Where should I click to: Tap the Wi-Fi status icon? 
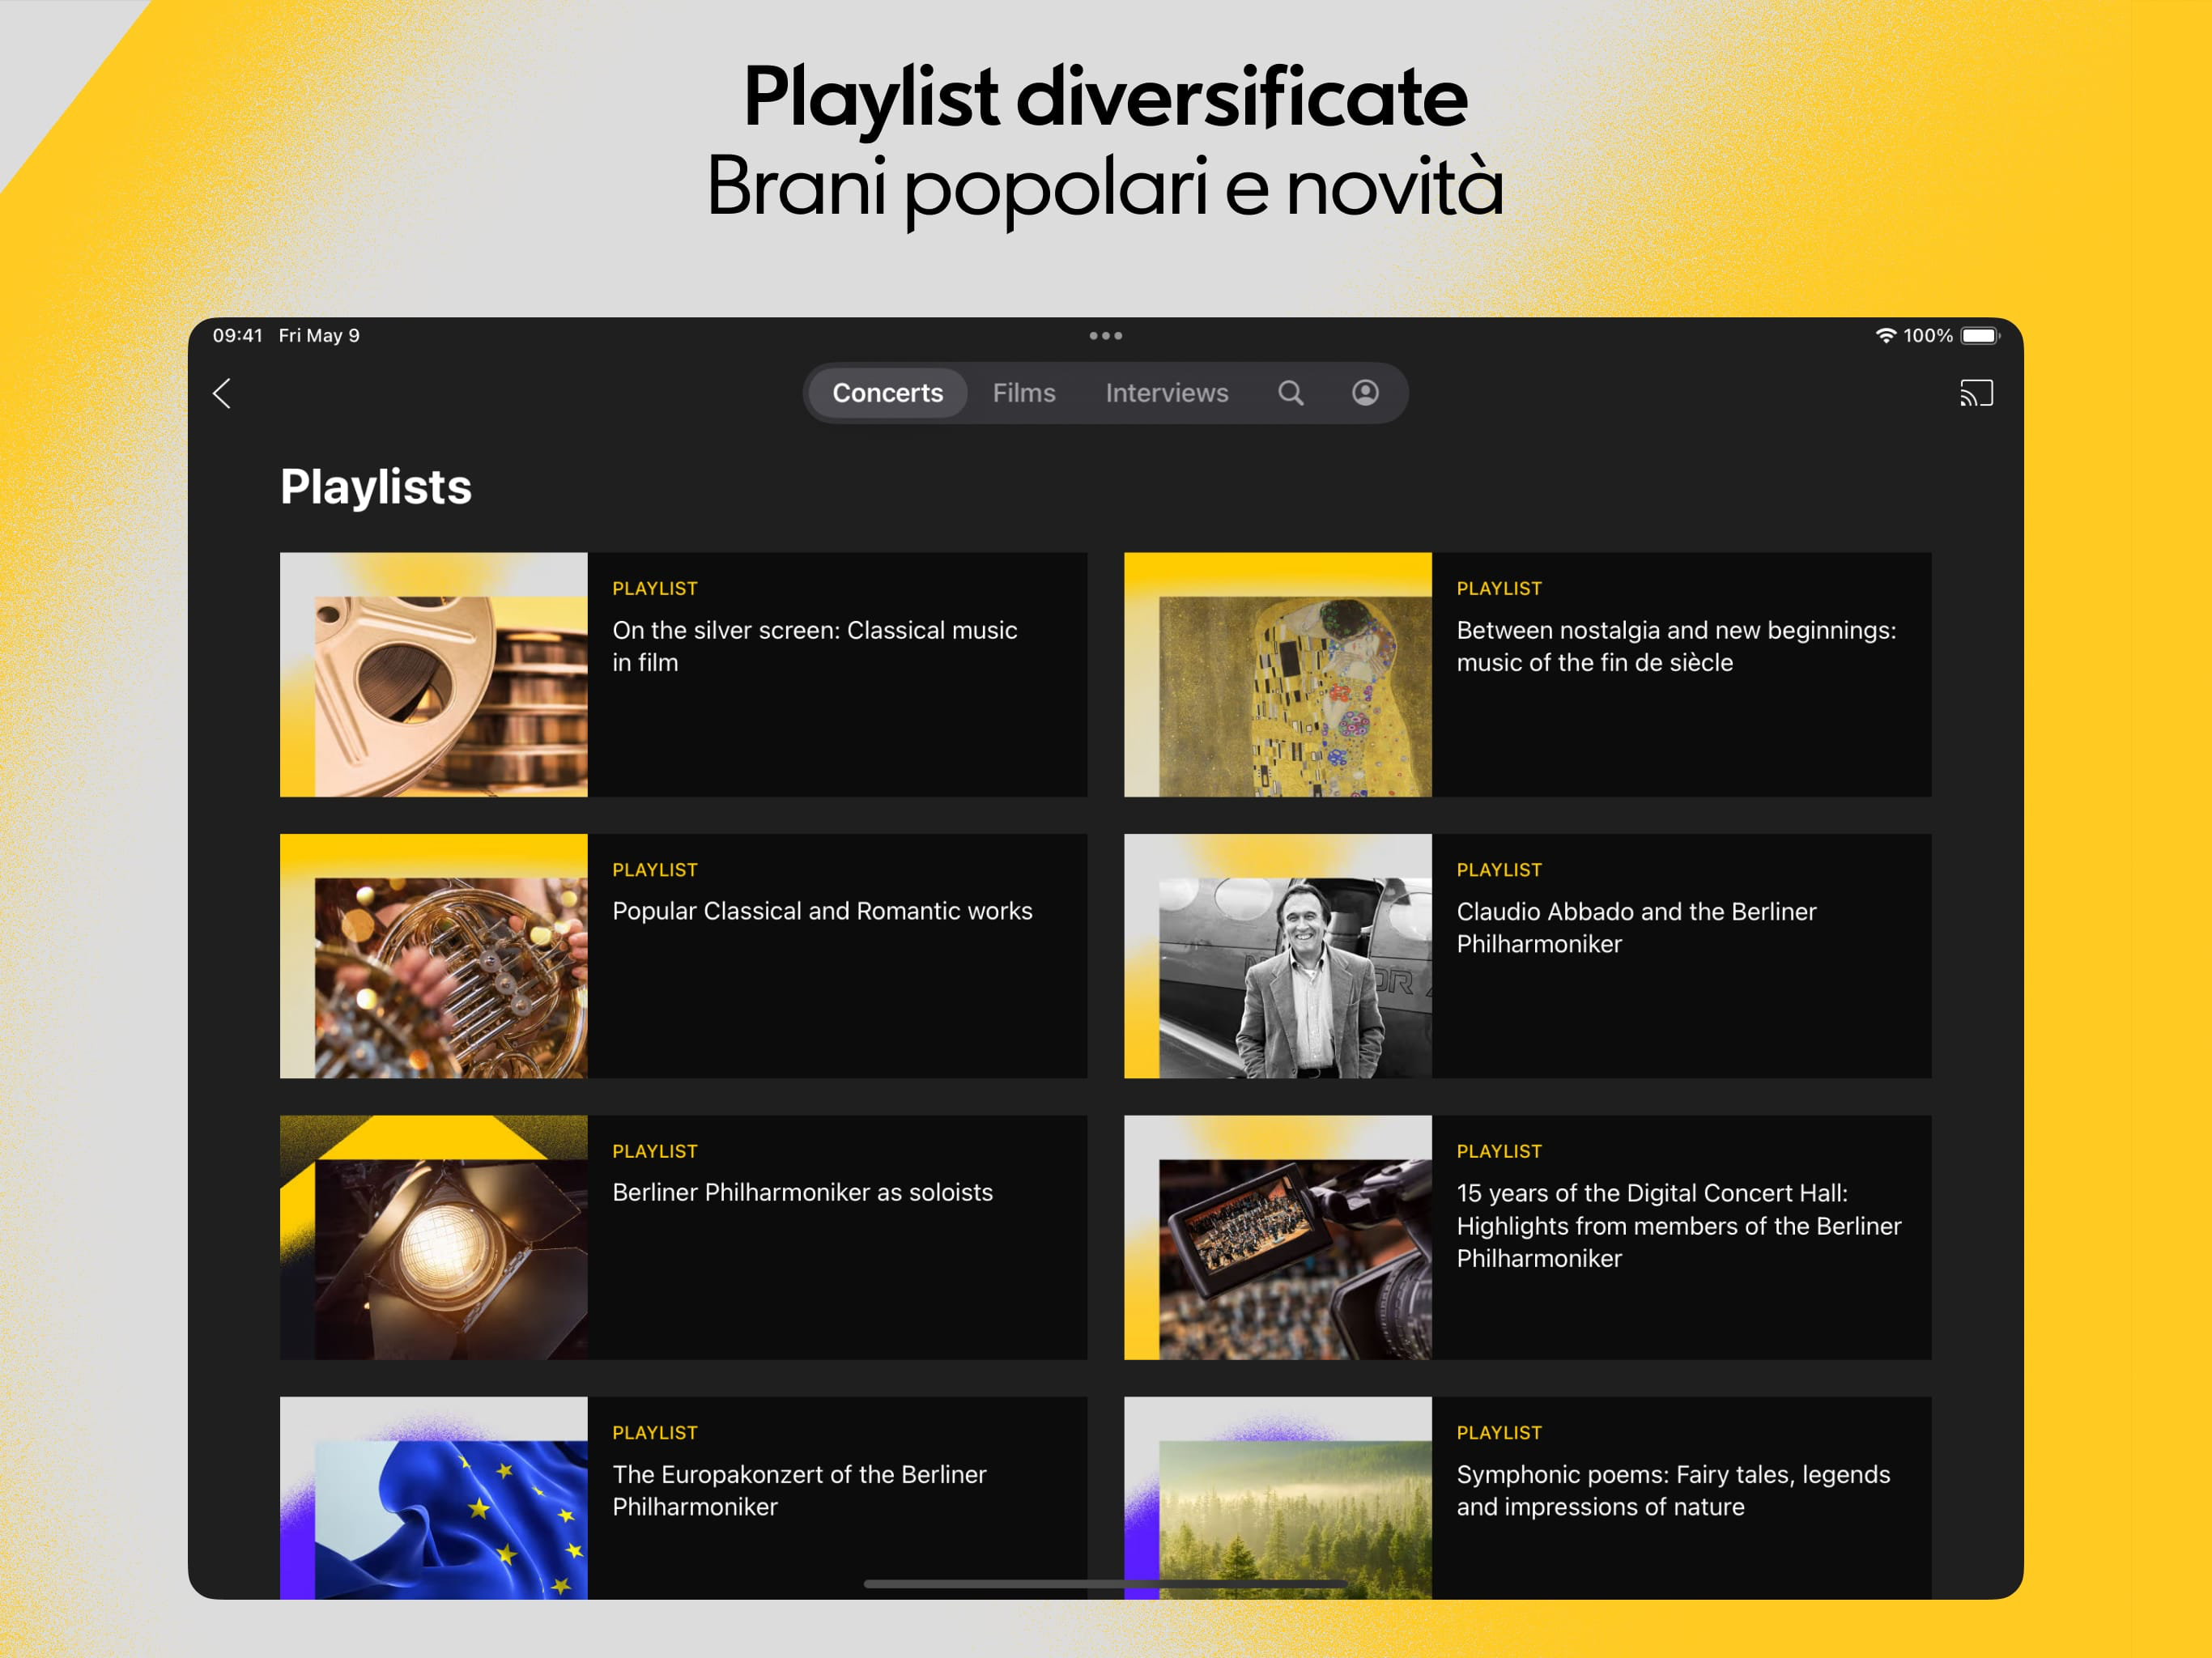[x=1885, y=336]
